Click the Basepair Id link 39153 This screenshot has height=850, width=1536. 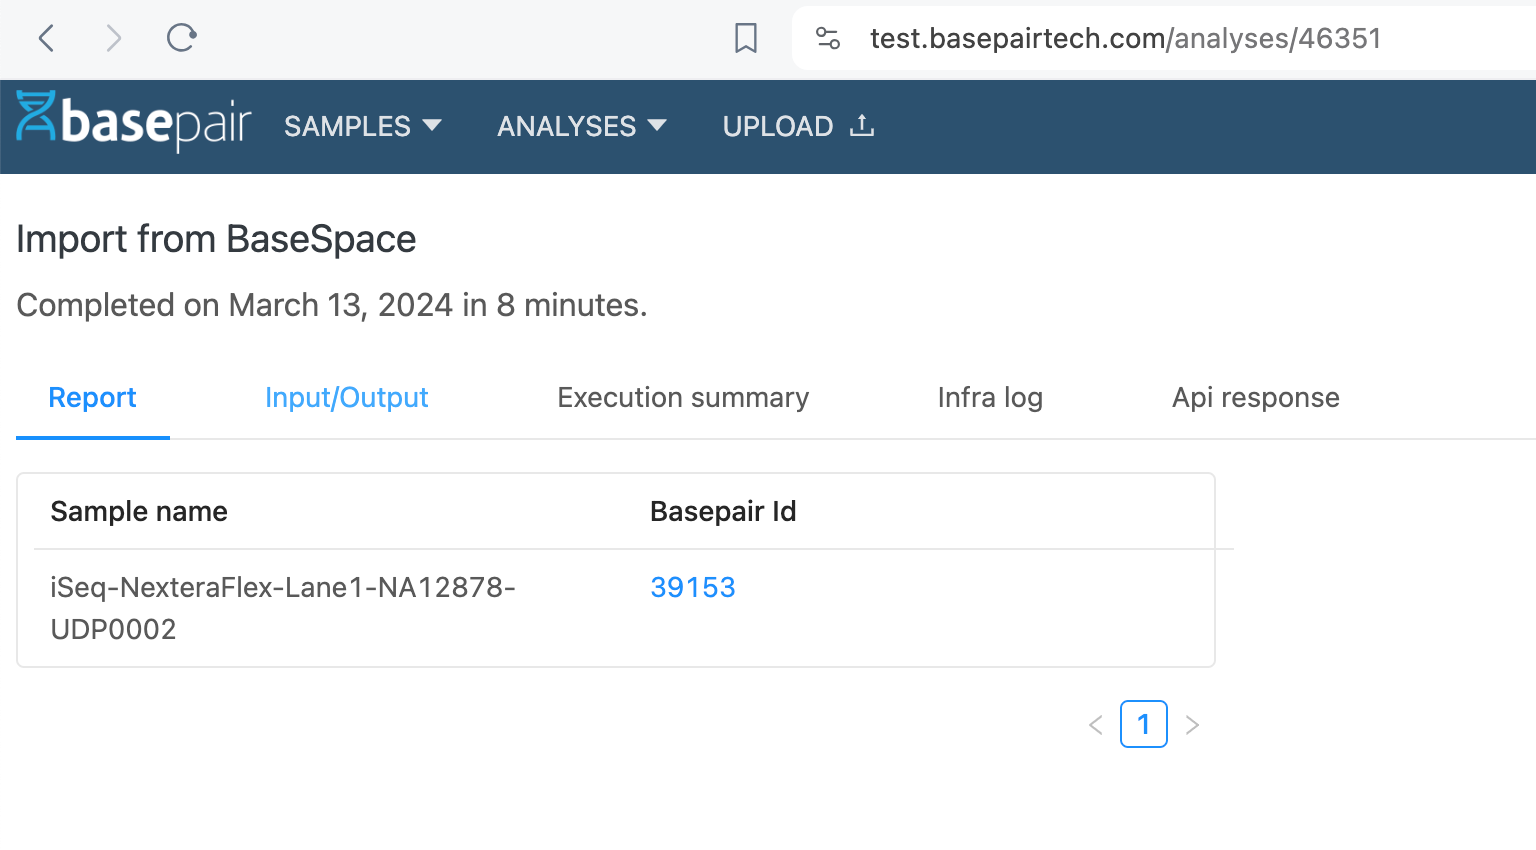(693, 587)
